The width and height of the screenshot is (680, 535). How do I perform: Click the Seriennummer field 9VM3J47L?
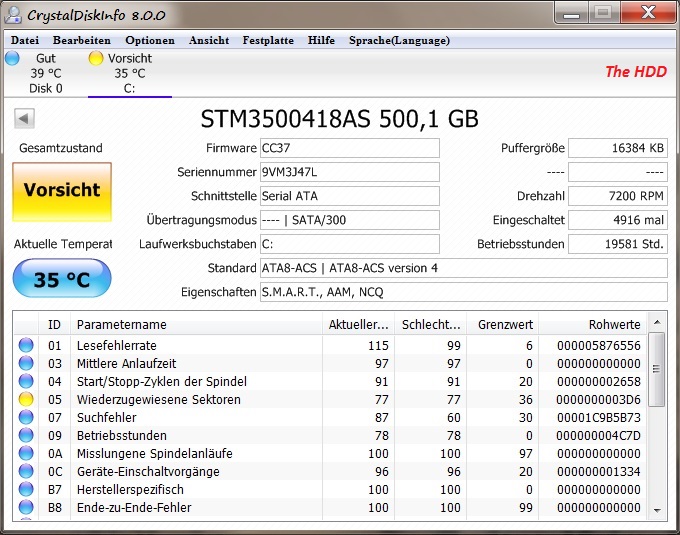click(350, 172)
